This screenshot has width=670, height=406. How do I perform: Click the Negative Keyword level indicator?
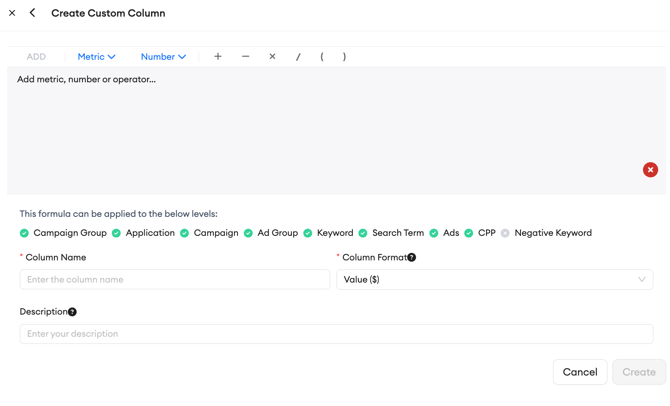[505, 233]
